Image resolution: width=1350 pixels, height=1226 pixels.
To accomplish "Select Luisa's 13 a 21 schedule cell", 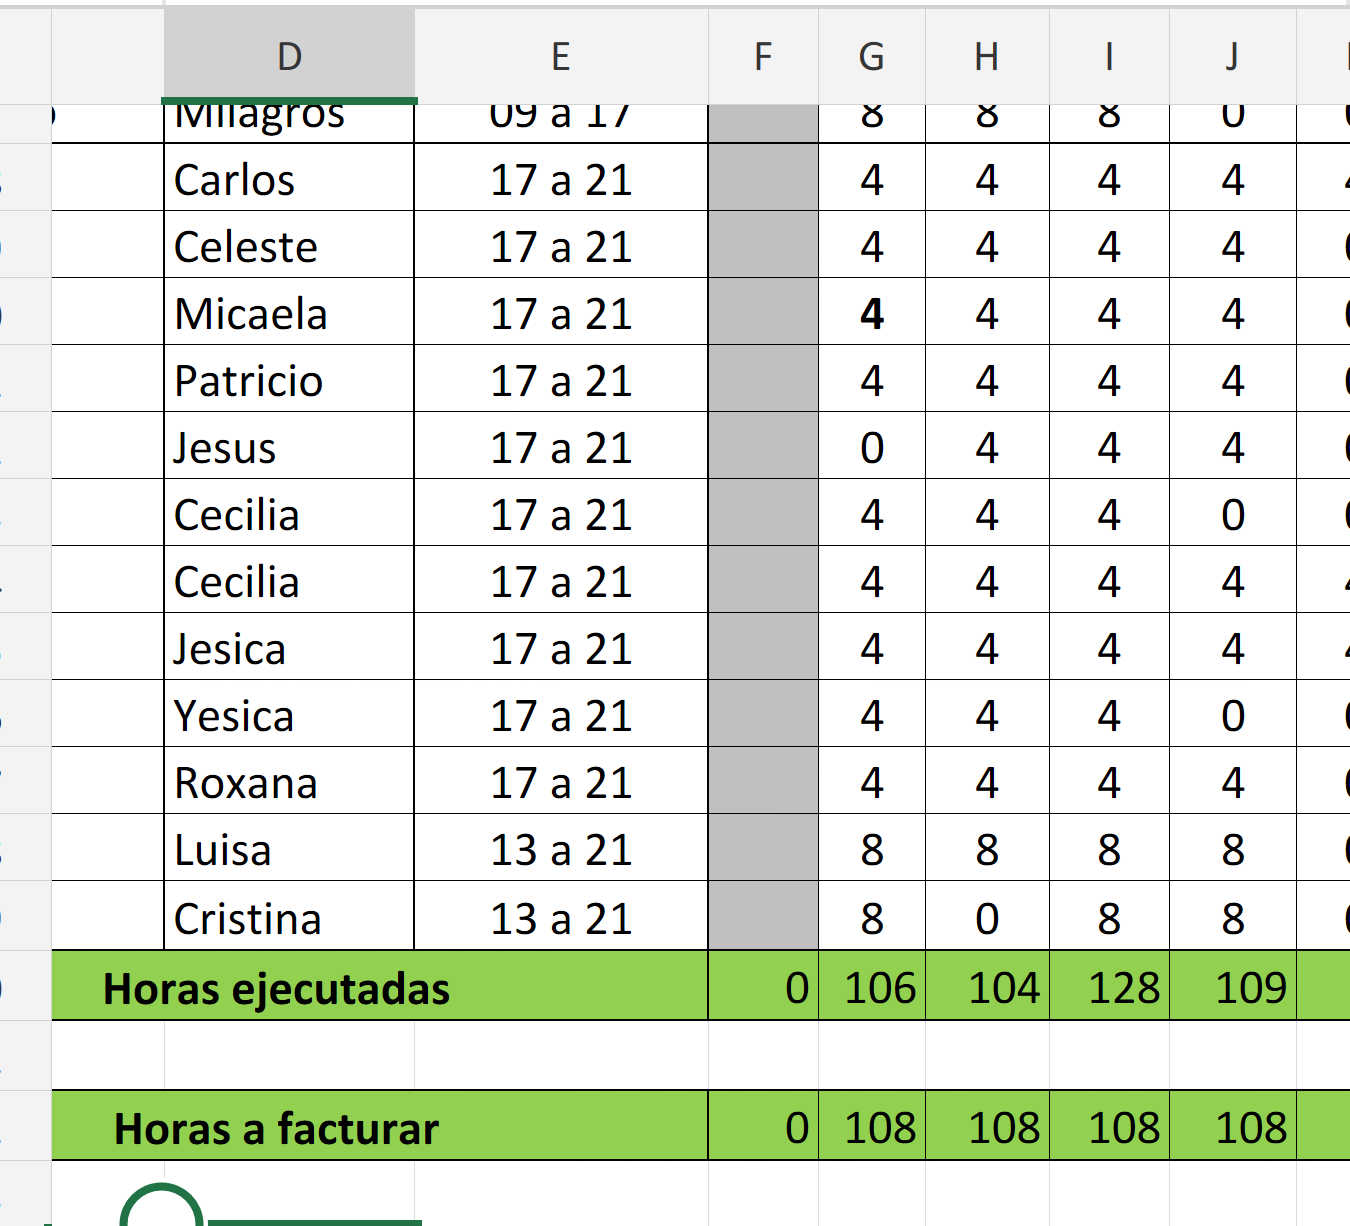I will (561, 850).
